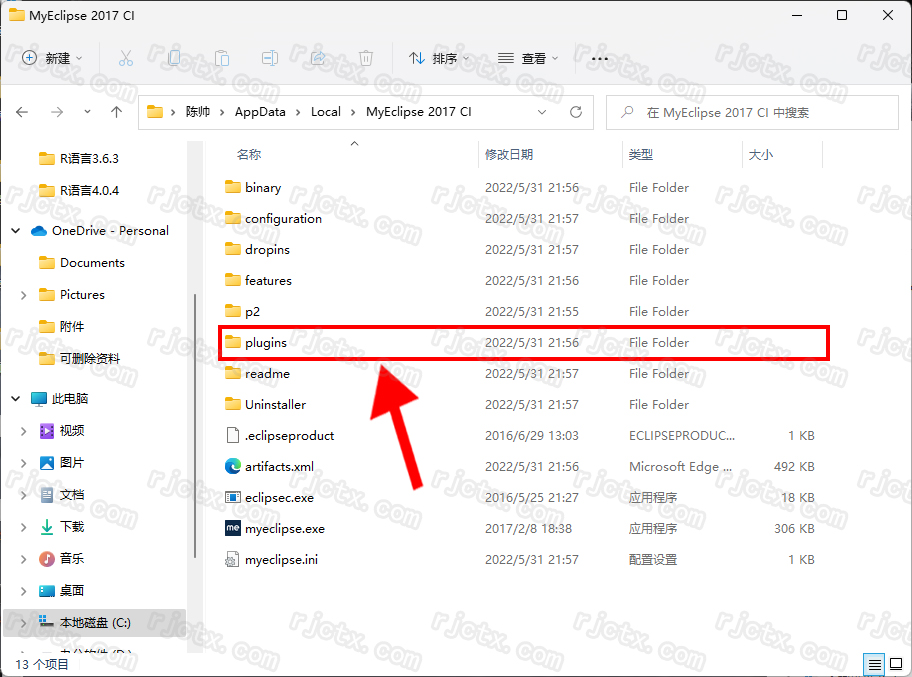The image size is (912, 677).
Task: Click the Delete trash can icon
Action: (366, 59)
